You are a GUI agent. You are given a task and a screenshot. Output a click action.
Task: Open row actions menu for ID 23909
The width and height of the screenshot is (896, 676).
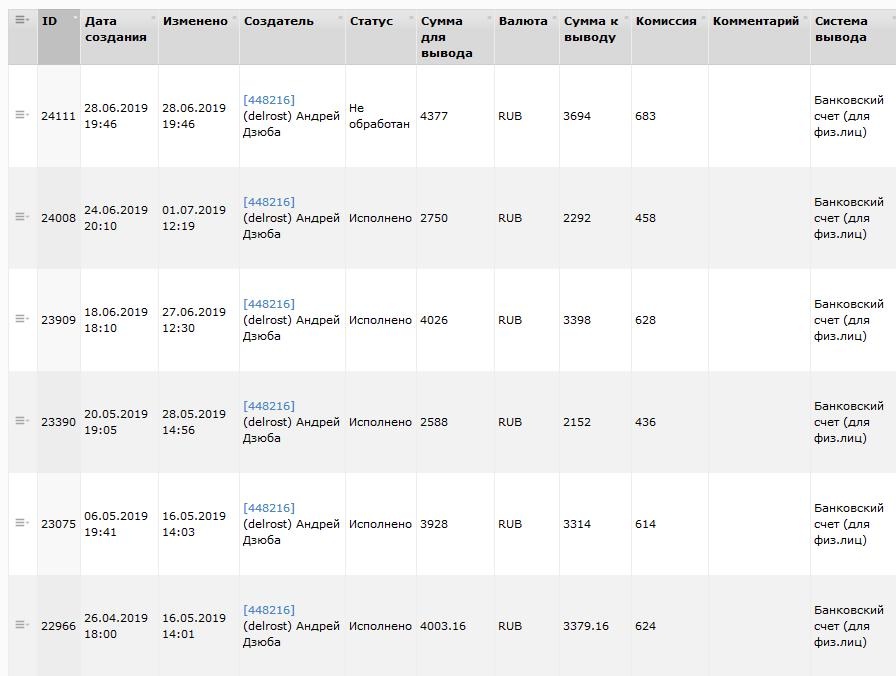tap(21, 319)
